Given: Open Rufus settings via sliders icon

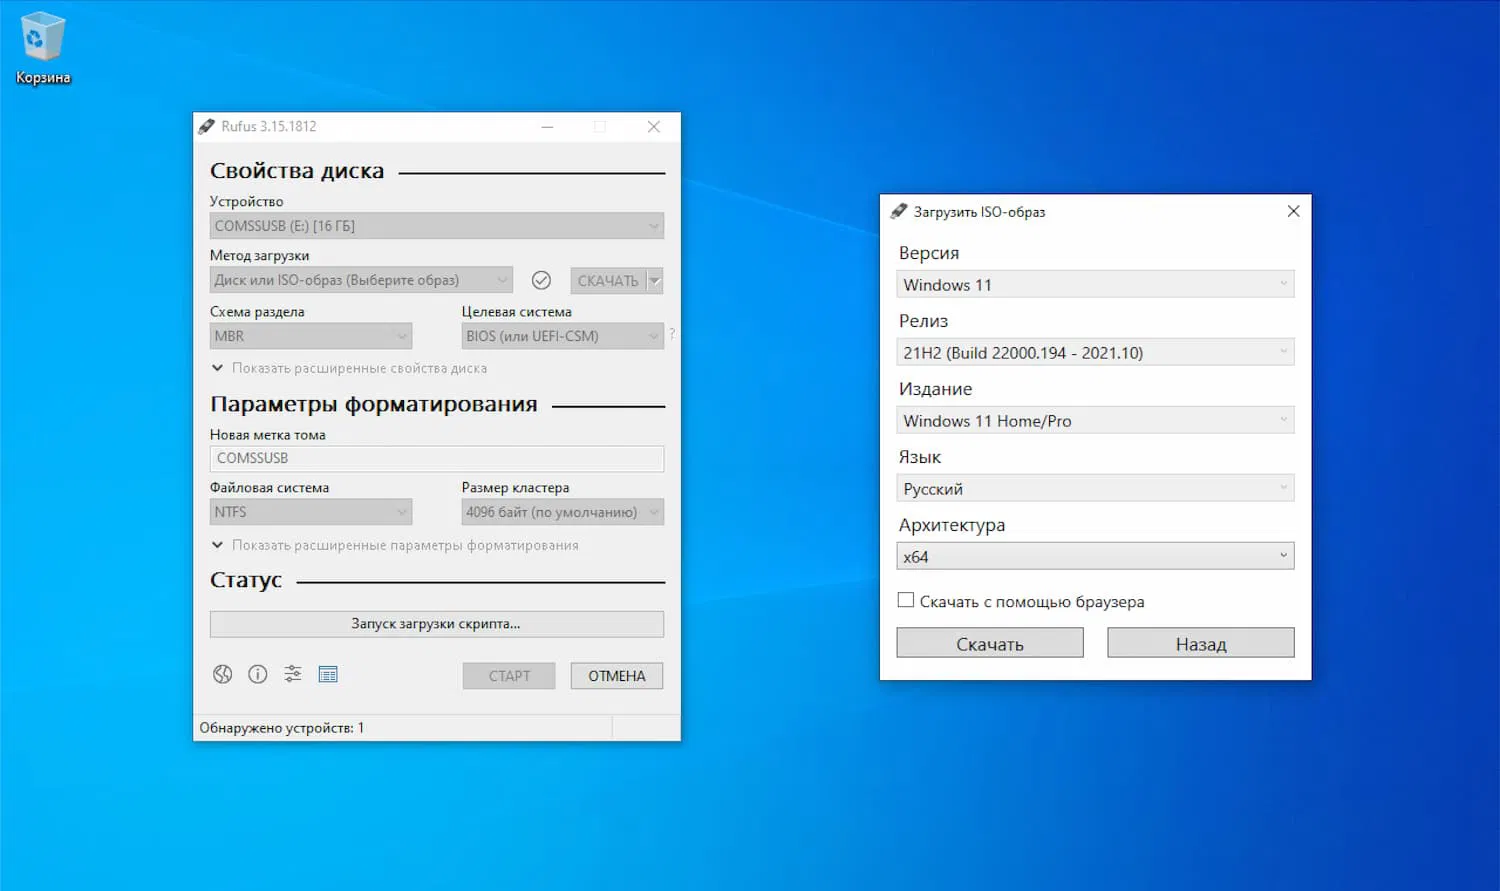Looking at the screenshot, I should click(292, 674).
